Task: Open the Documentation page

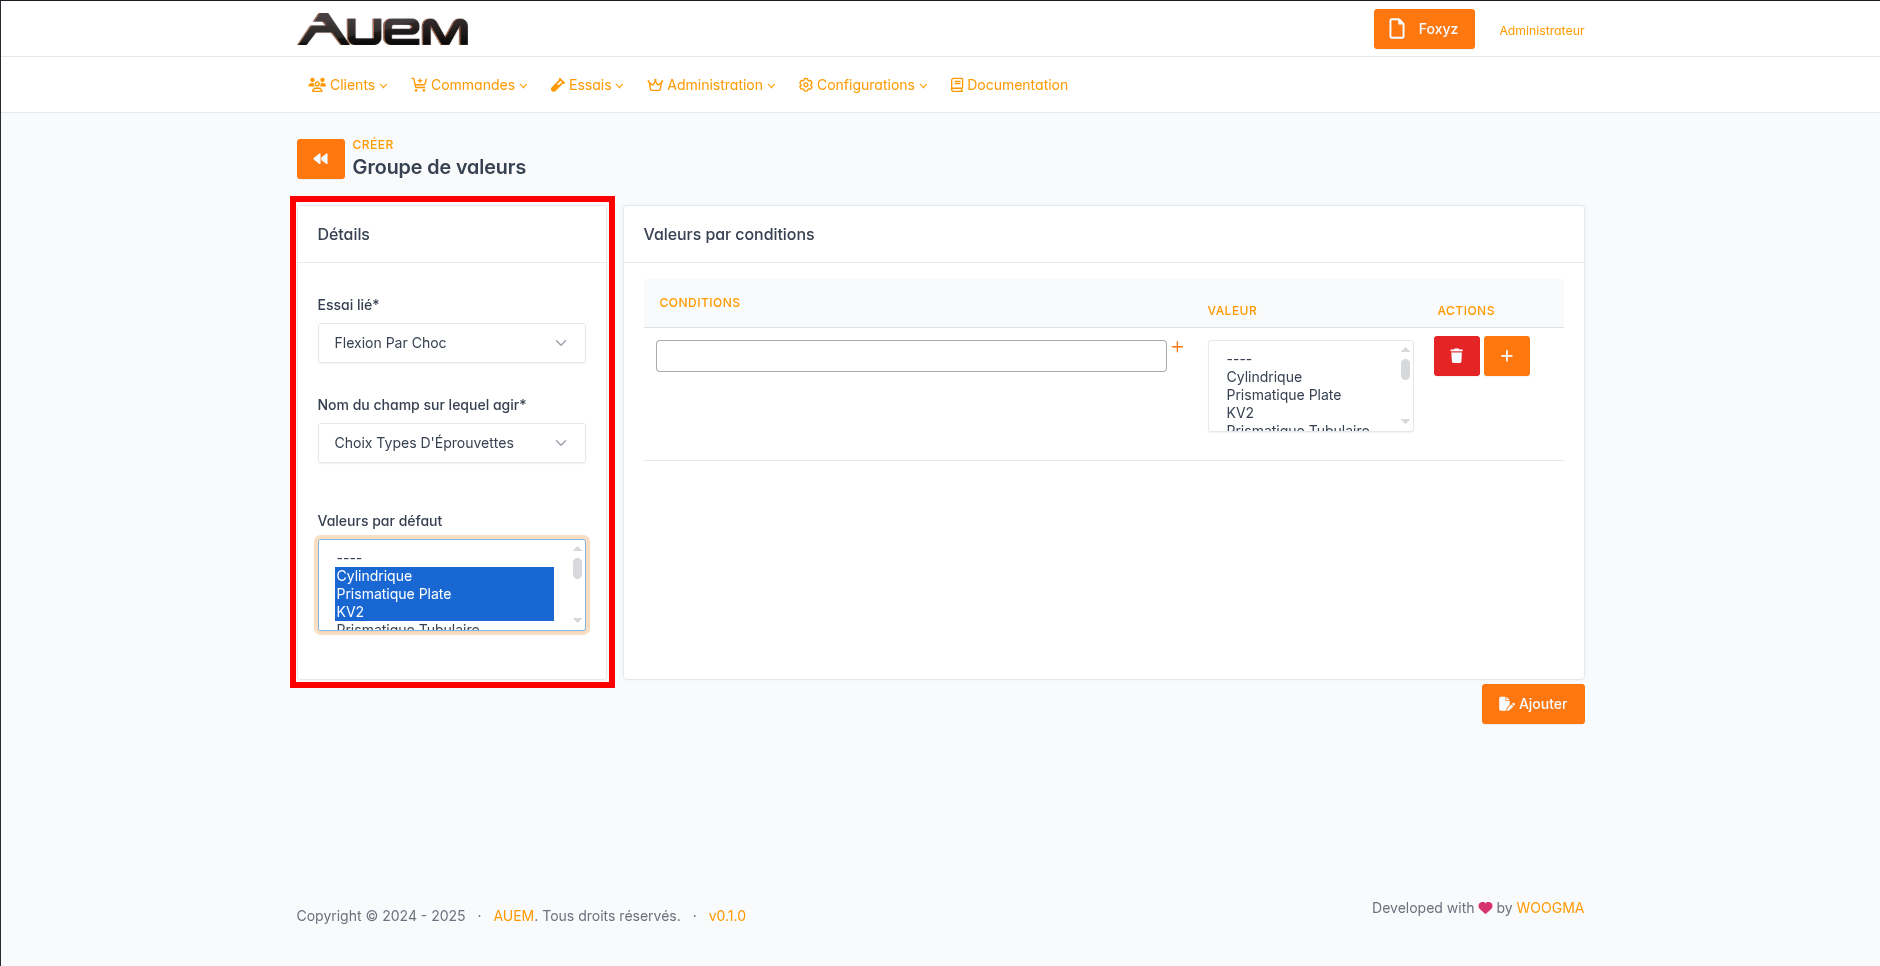Action: 1009,85
